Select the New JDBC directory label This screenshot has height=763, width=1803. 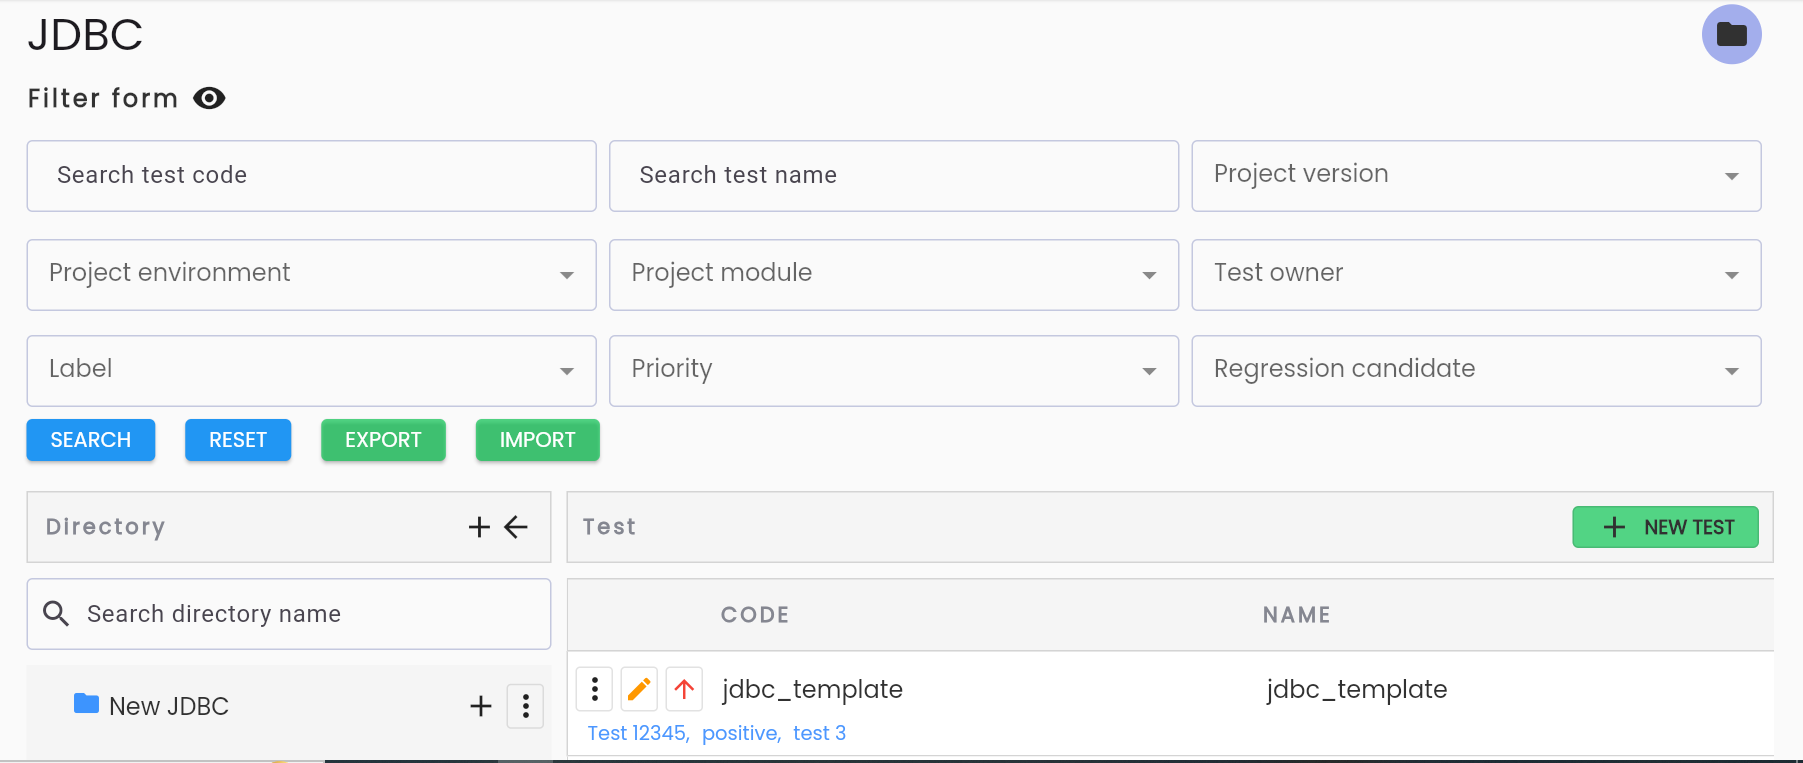coord(169,706)
